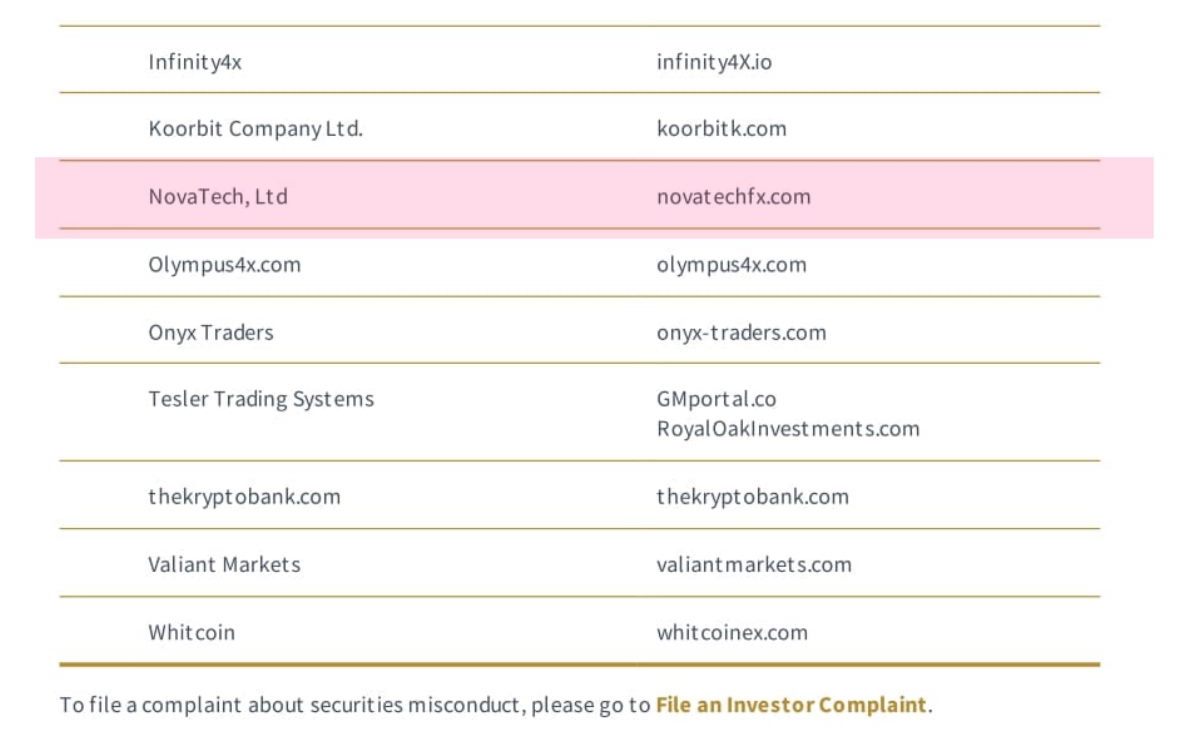Click the GMportal.co website text
This screenshot has width=1200, height=751.
(x=716, y=399)
